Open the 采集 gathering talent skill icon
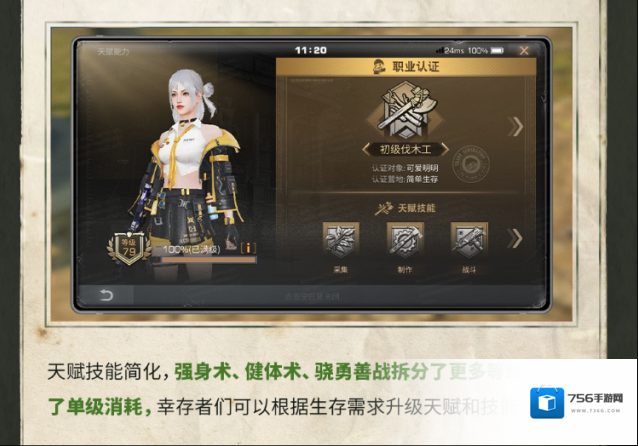Viewport: 638px width, 446px height. tap(341, 240)
